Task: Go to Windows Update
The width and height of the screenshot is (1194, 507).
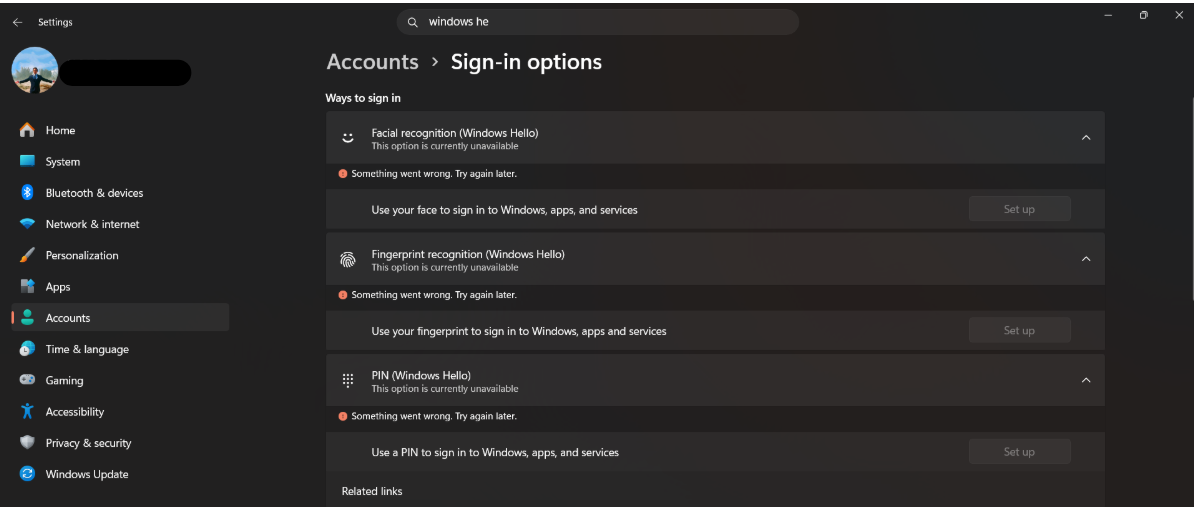Action: 120,474
